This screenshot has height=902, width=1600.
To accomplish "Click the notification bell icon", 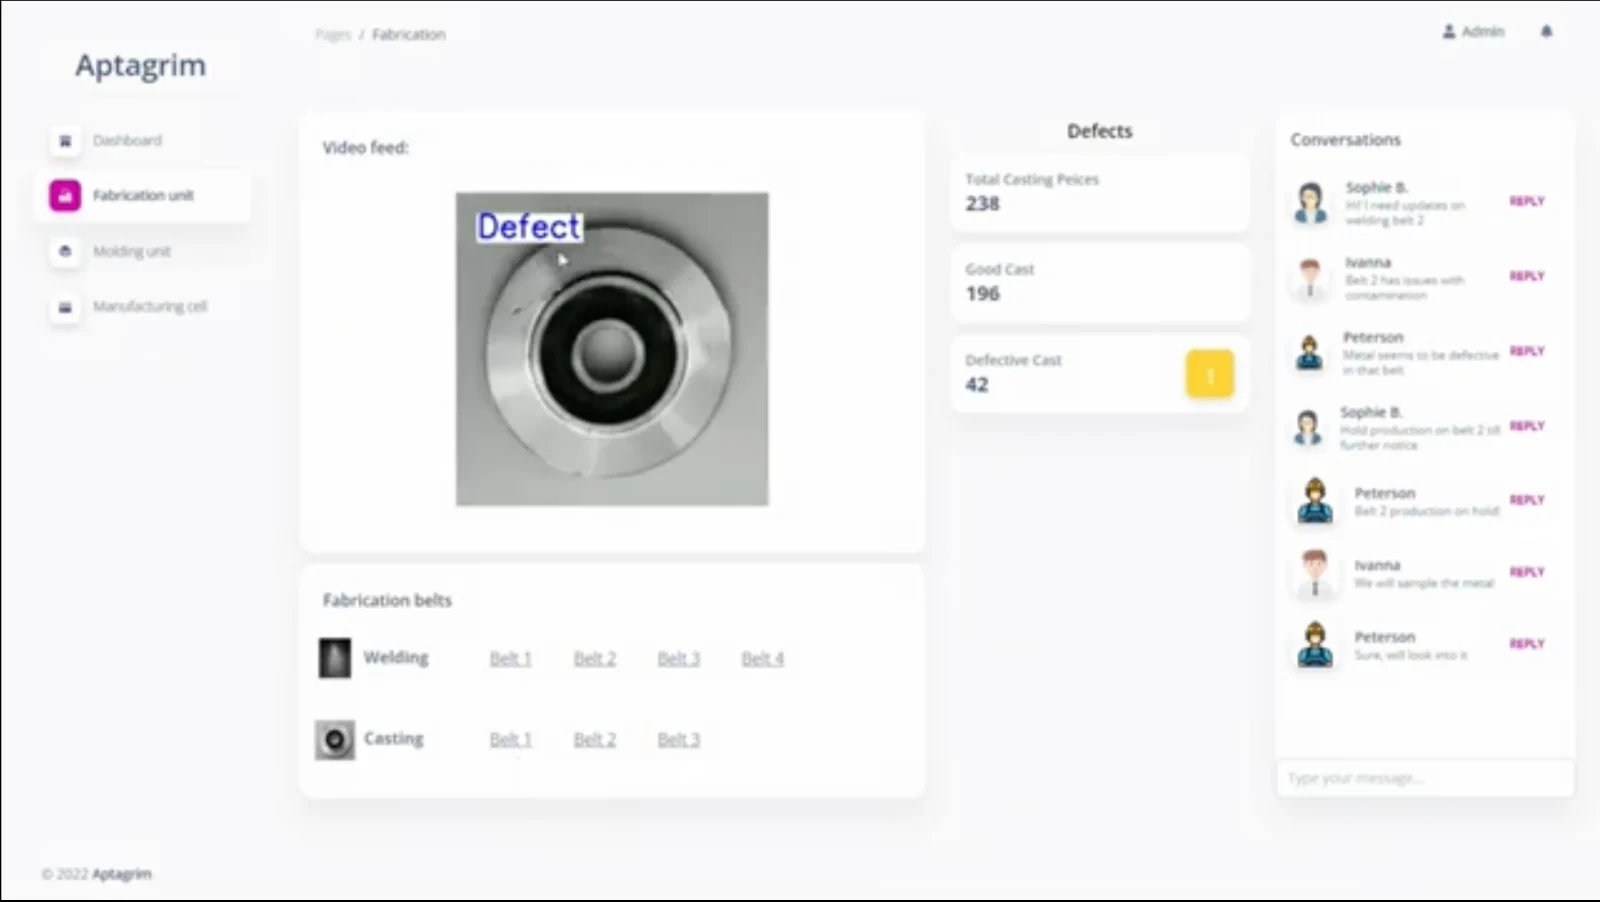I will [1546, 32].
